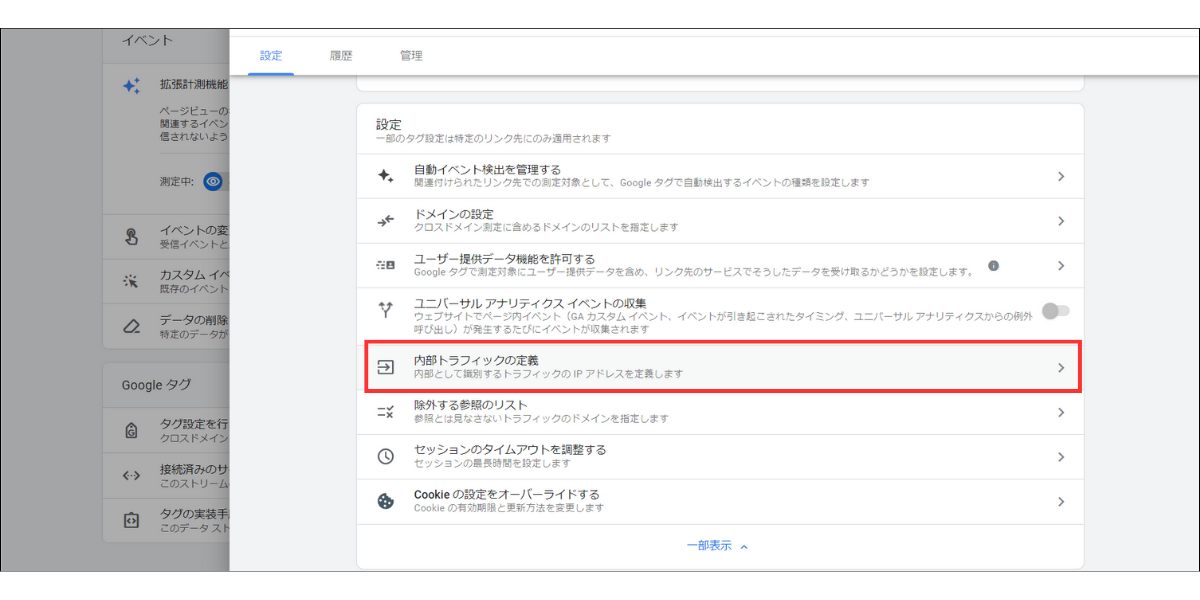This screenshot has height=600, width=1200.
Task: Expand 自動イベント検出を管理する with its chevron
Action: coord(1061,176)
